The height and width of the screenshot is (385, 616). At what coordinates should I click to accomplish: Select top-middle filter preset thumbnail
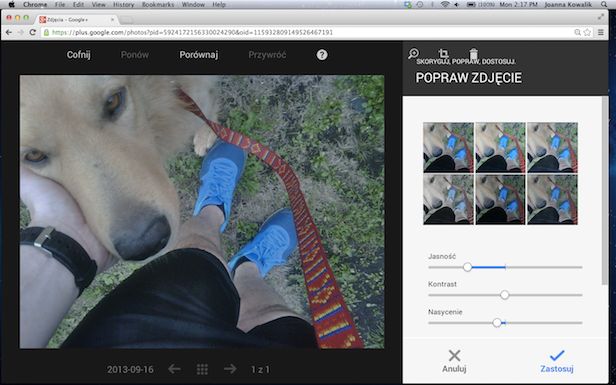coord(500,148)
